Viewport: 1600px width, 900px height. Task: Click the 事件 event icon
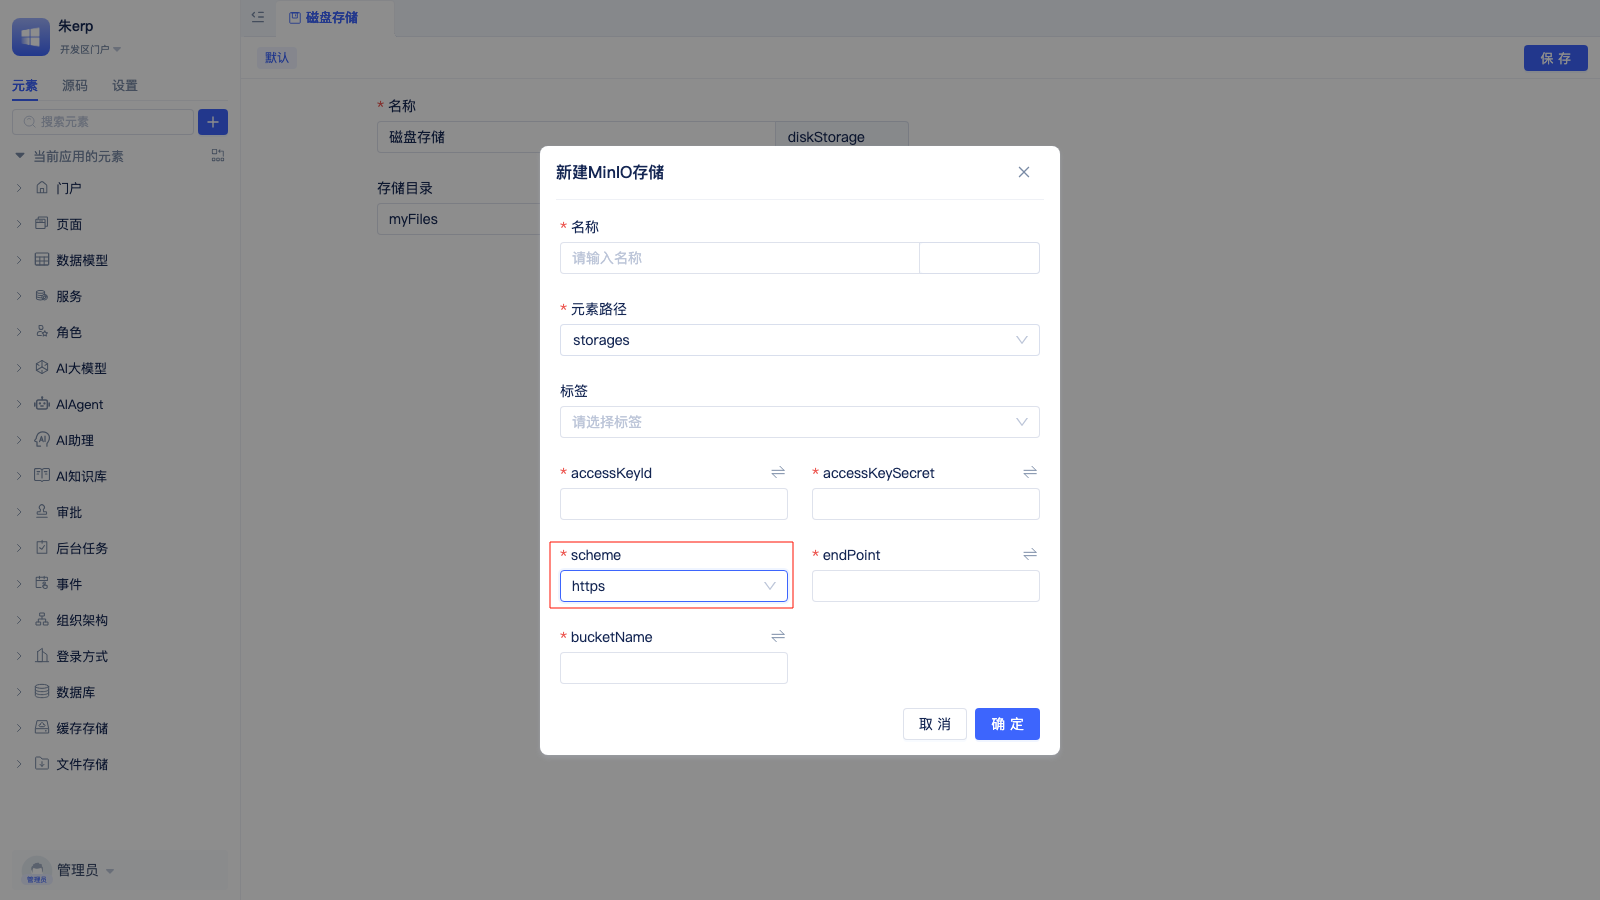pyautogui.click(x=42, y=583)
